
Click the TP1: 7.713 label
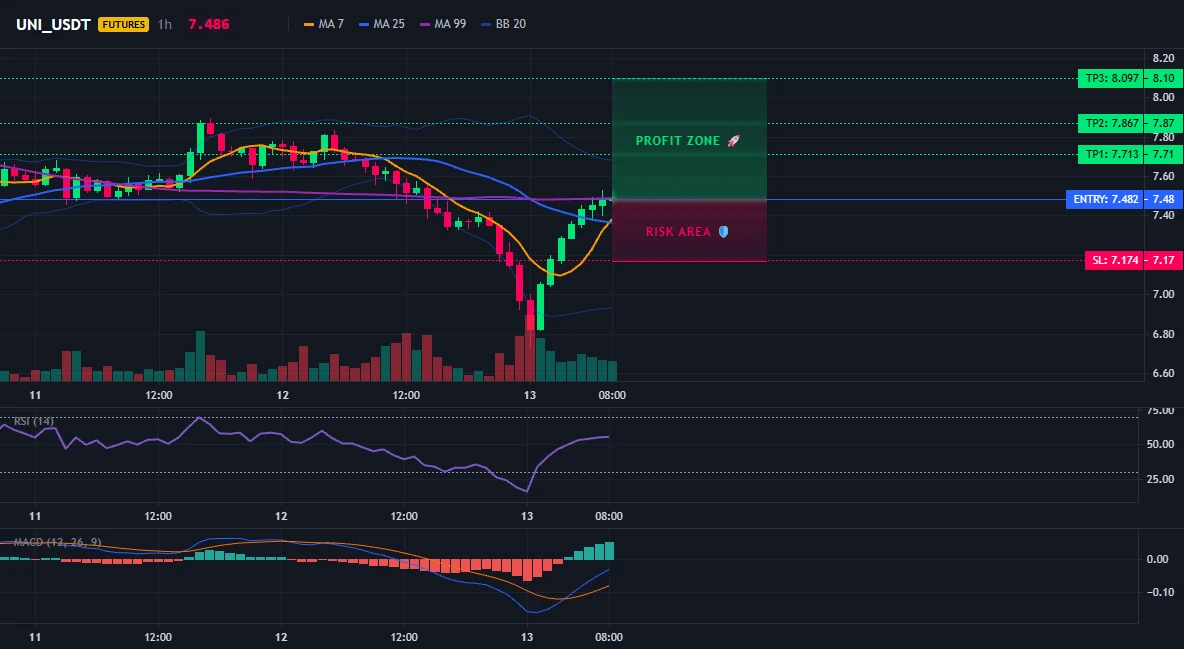[1111, 155]
